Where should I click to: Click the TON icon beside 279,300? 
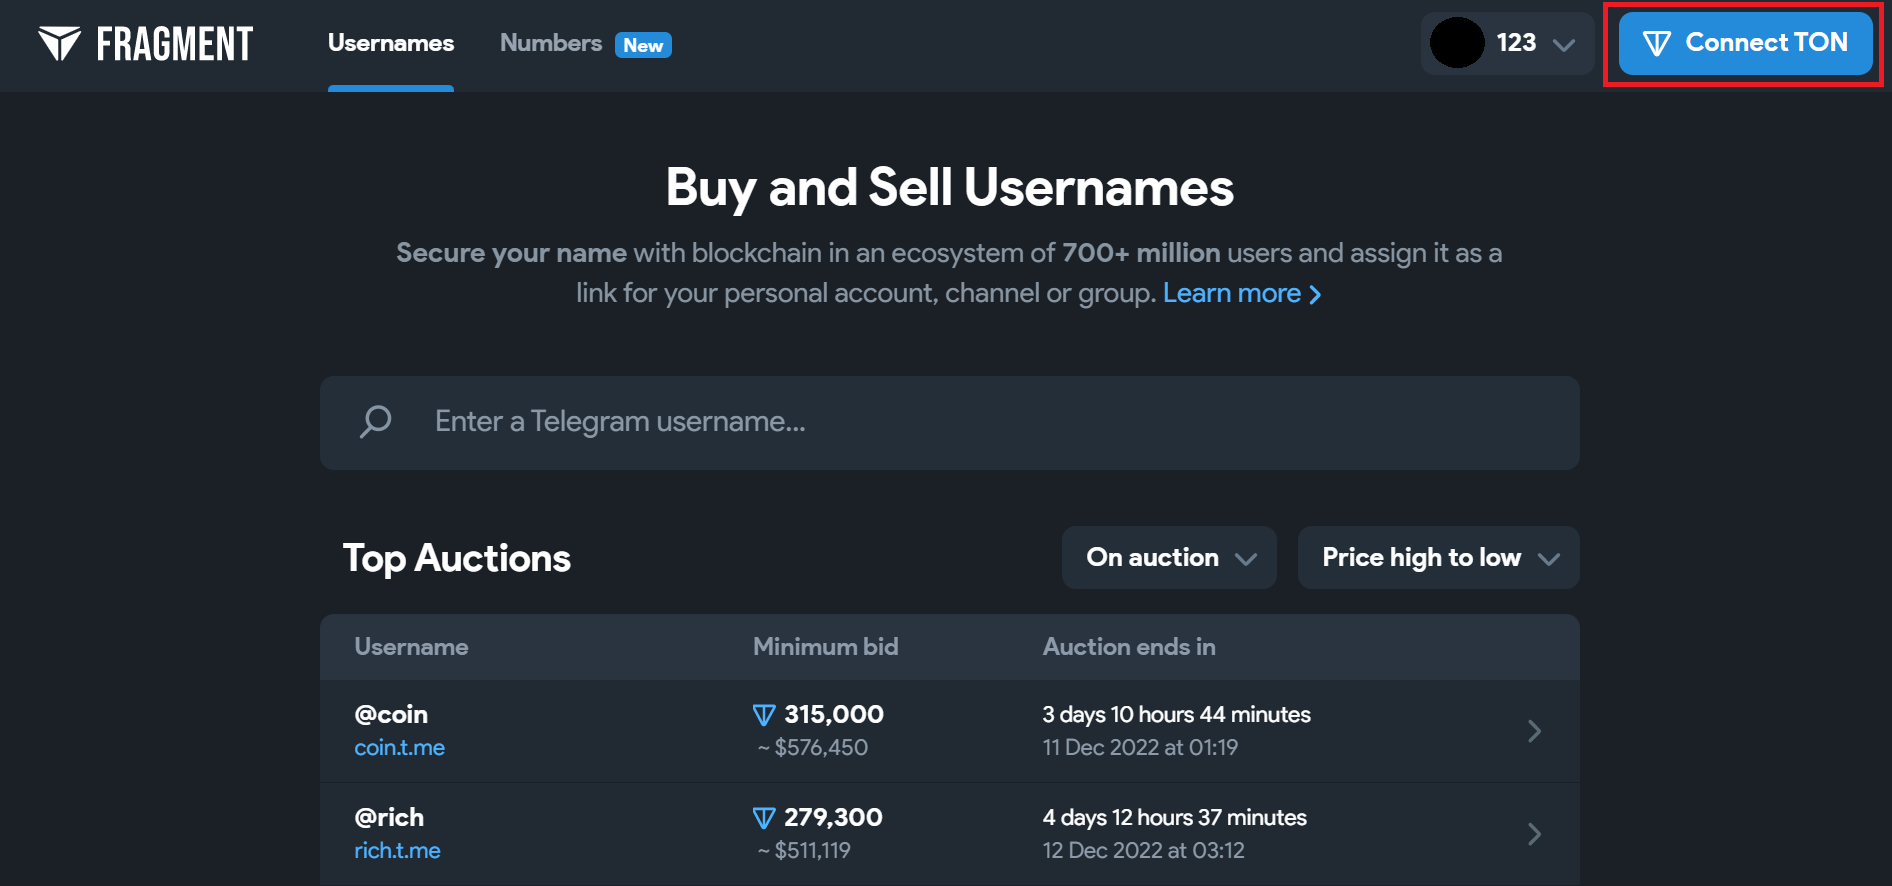click(764, 818)
